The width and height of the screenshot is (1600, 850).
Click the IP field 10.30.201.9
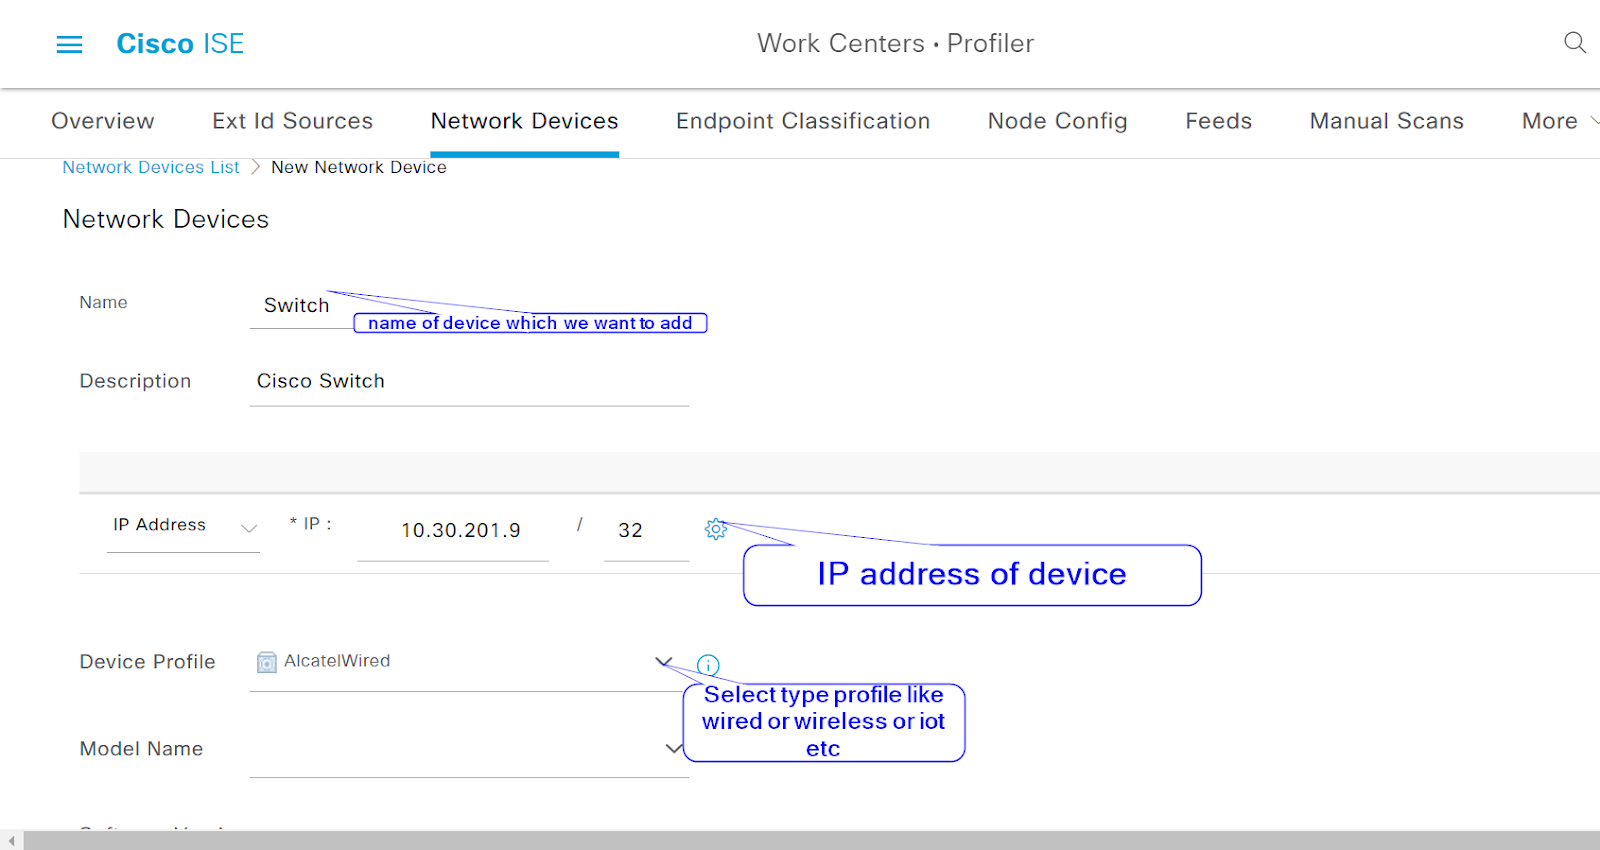coord(453,531)
